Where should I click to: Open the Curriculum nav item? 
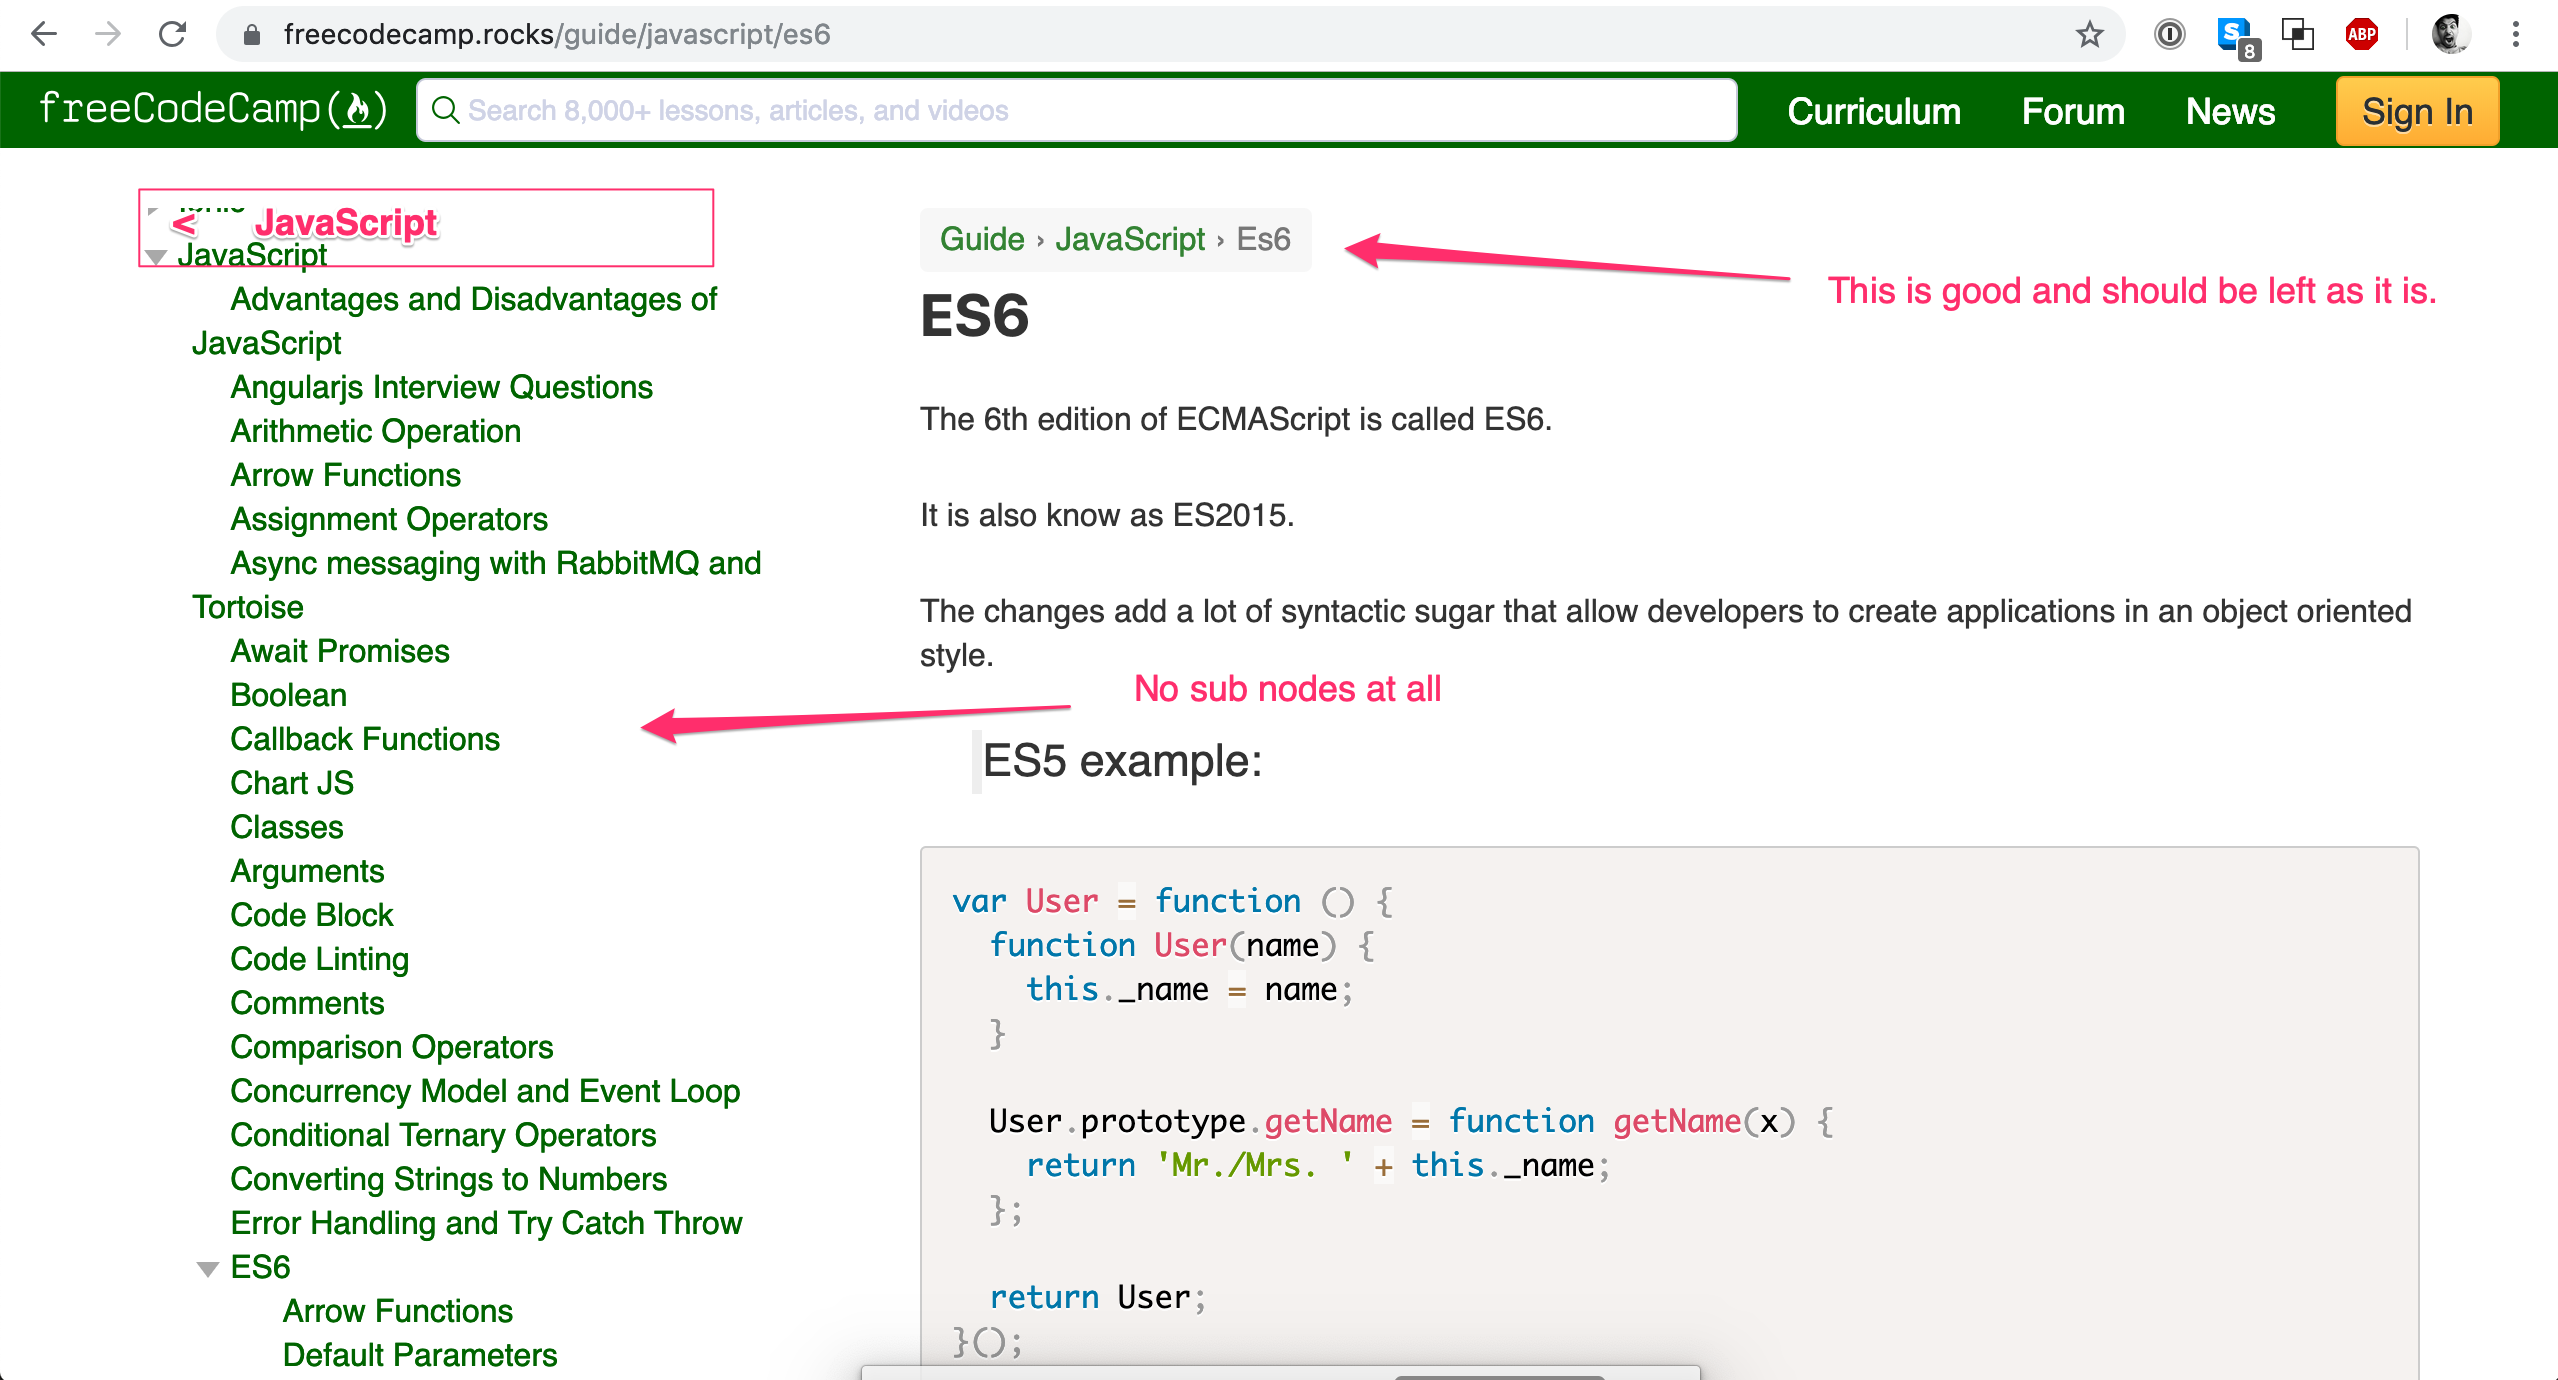coord(1873,111)
